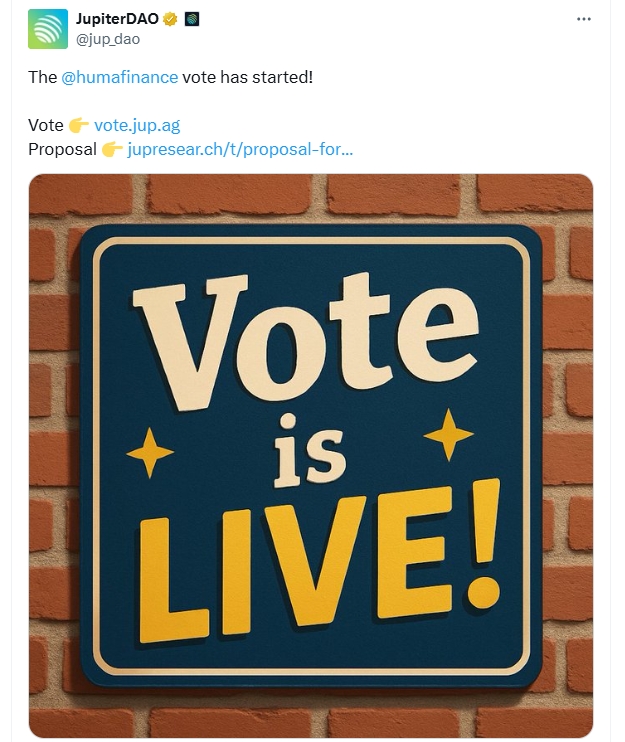Click the word 'is' on the sign
The height and width of the screenshot is (742, 625).
click(x=310, y=452)
